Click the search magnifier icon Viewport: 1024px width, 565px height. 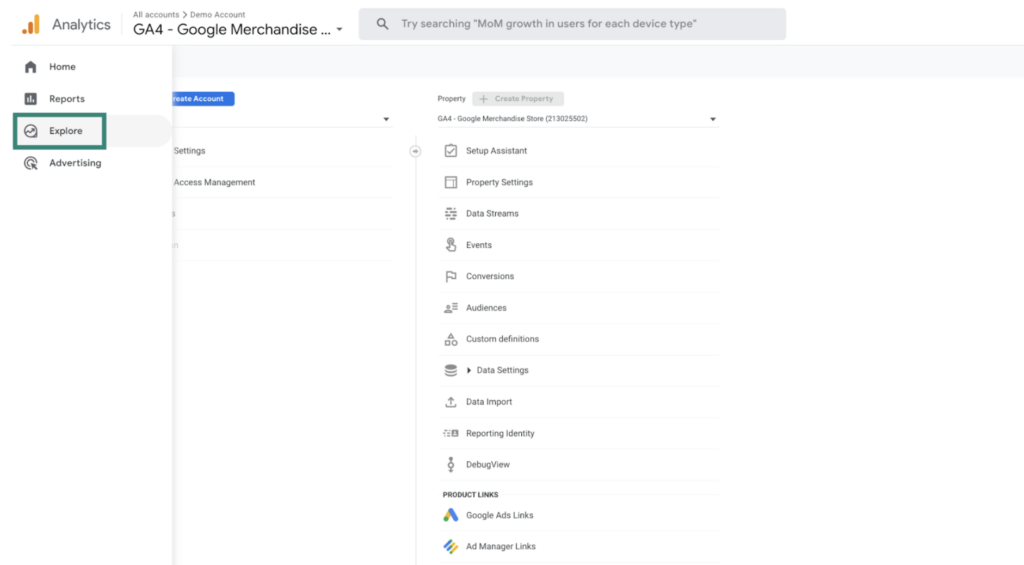[x=383, y=24]
